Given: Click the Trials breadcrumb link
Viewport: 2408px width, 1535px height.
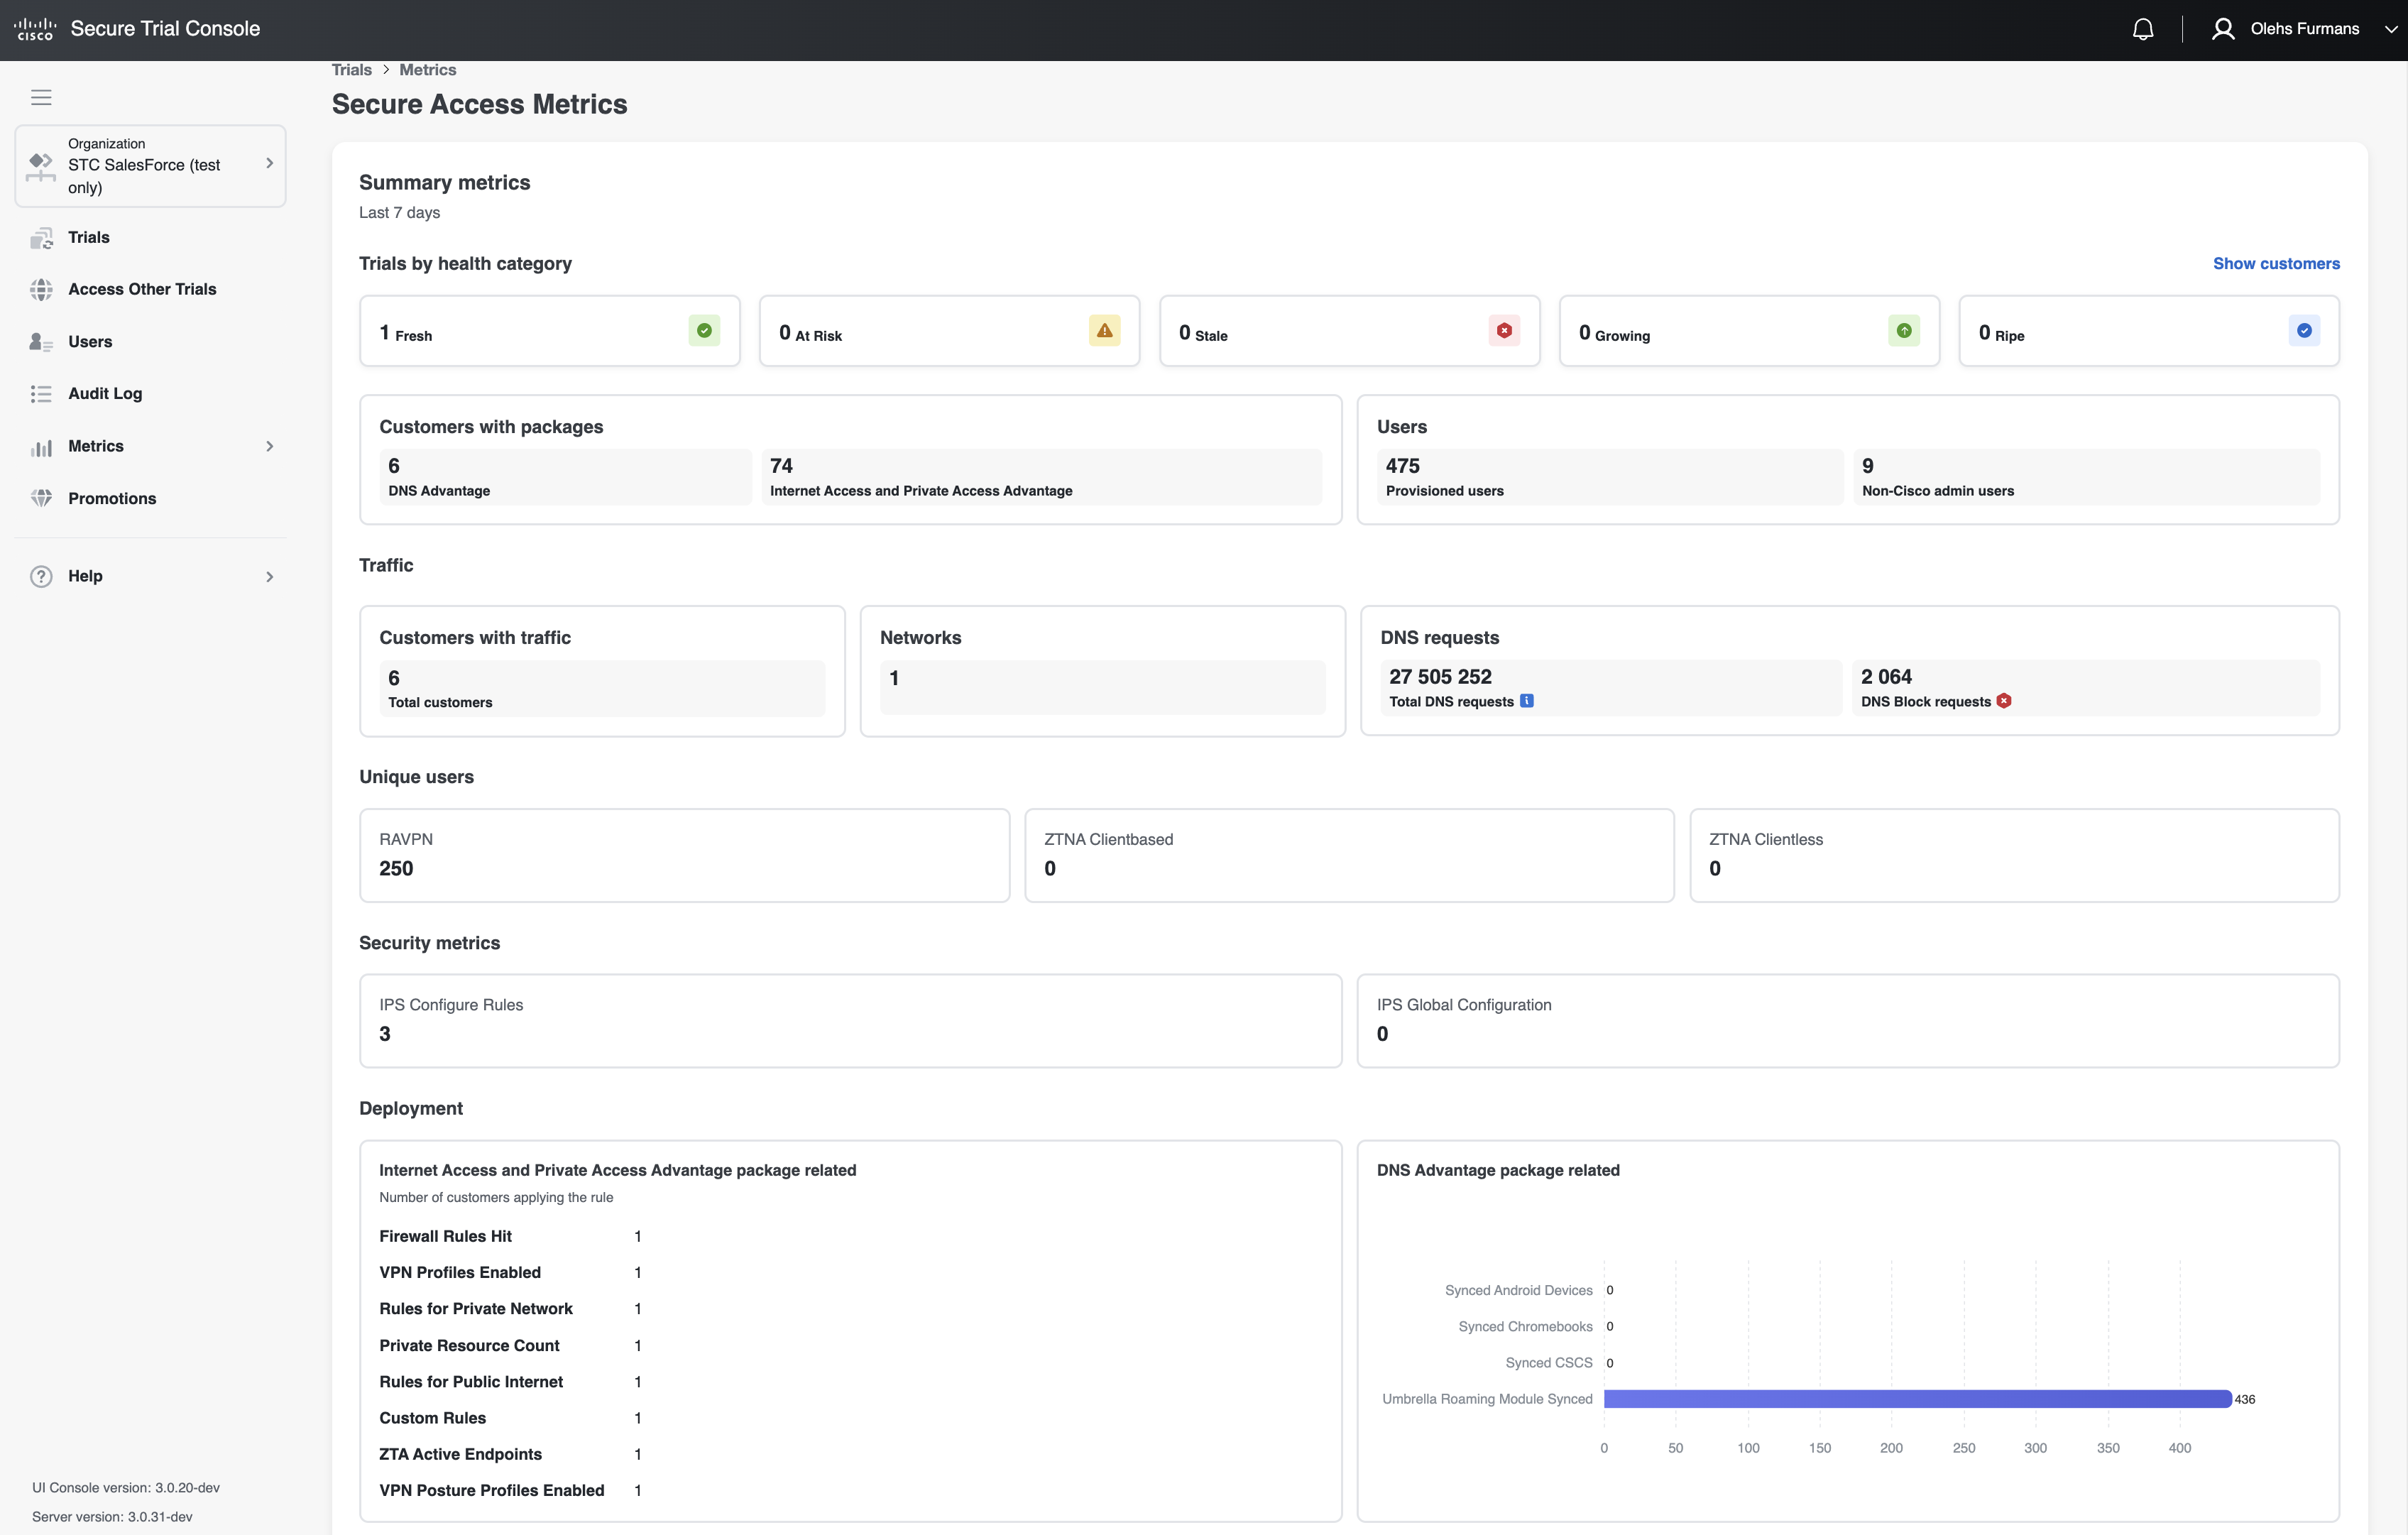Looking at the screenshot, I should coord(351,70).
